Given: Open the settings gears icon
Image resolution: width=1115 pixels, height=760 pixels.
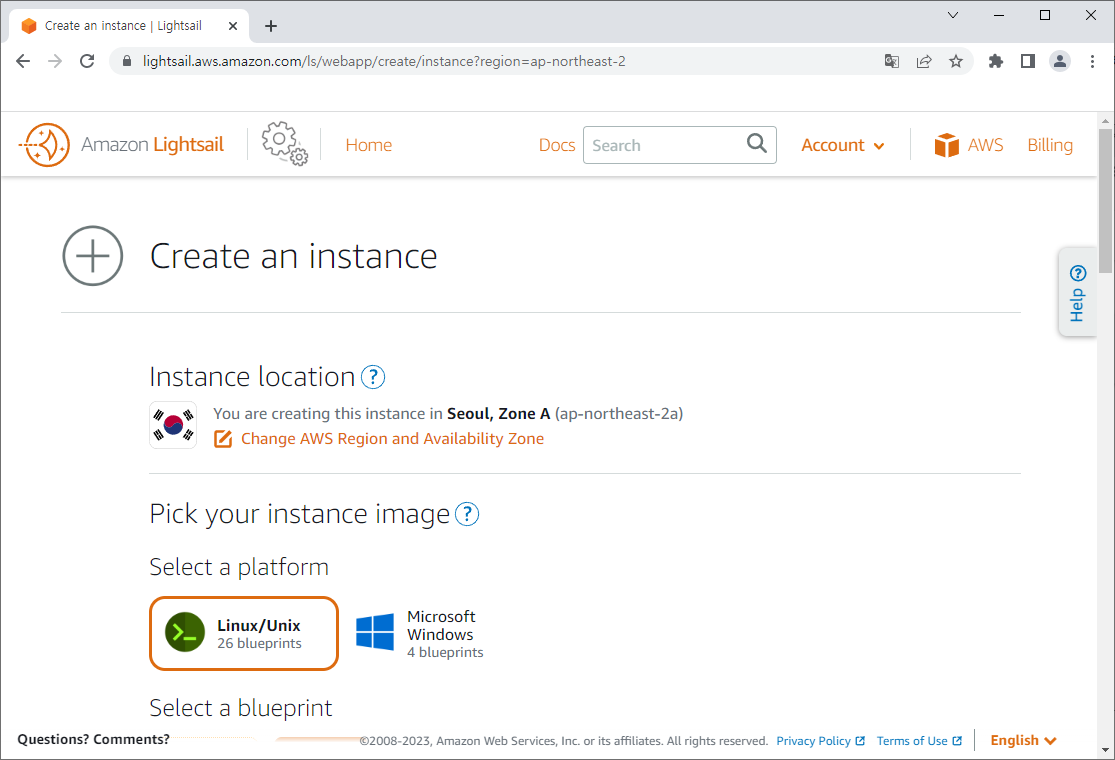Looking at the screenshot, I should 284,144.
